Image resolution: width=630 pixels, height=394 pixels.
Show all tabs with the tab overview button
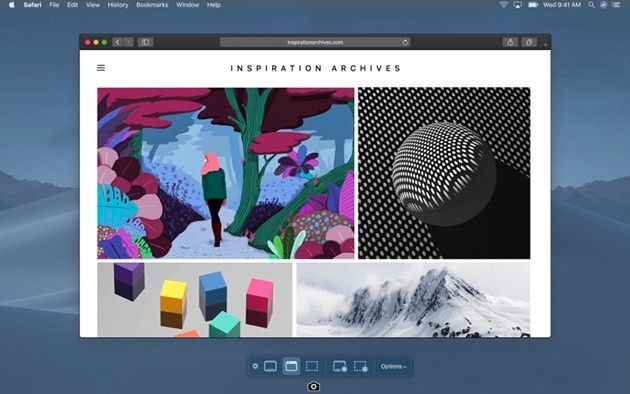point(529,42)
